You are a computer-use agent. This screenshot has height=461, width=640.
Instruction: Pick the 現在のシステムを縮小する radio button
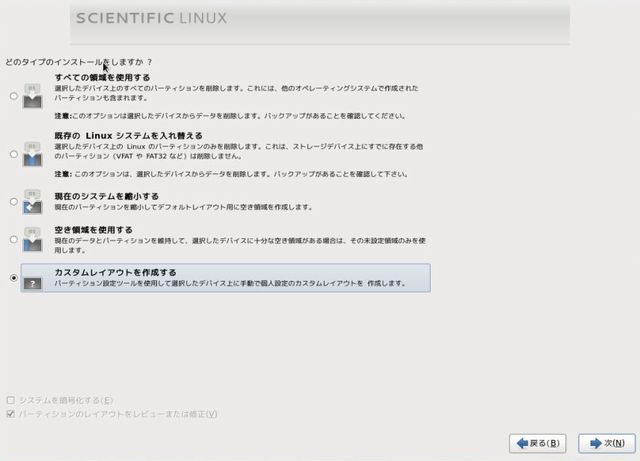click(x=13, y=202)
